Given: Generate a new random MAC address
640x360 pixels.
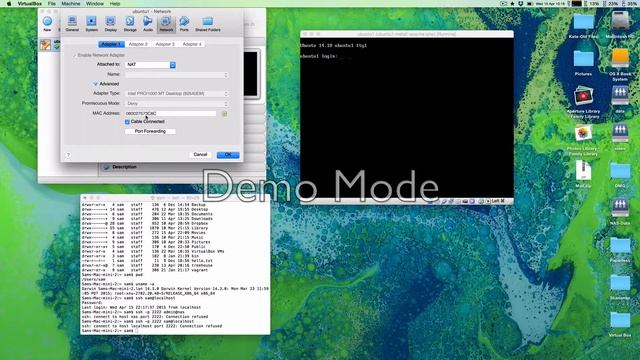Looking at the screenshot, I should 224,114.
